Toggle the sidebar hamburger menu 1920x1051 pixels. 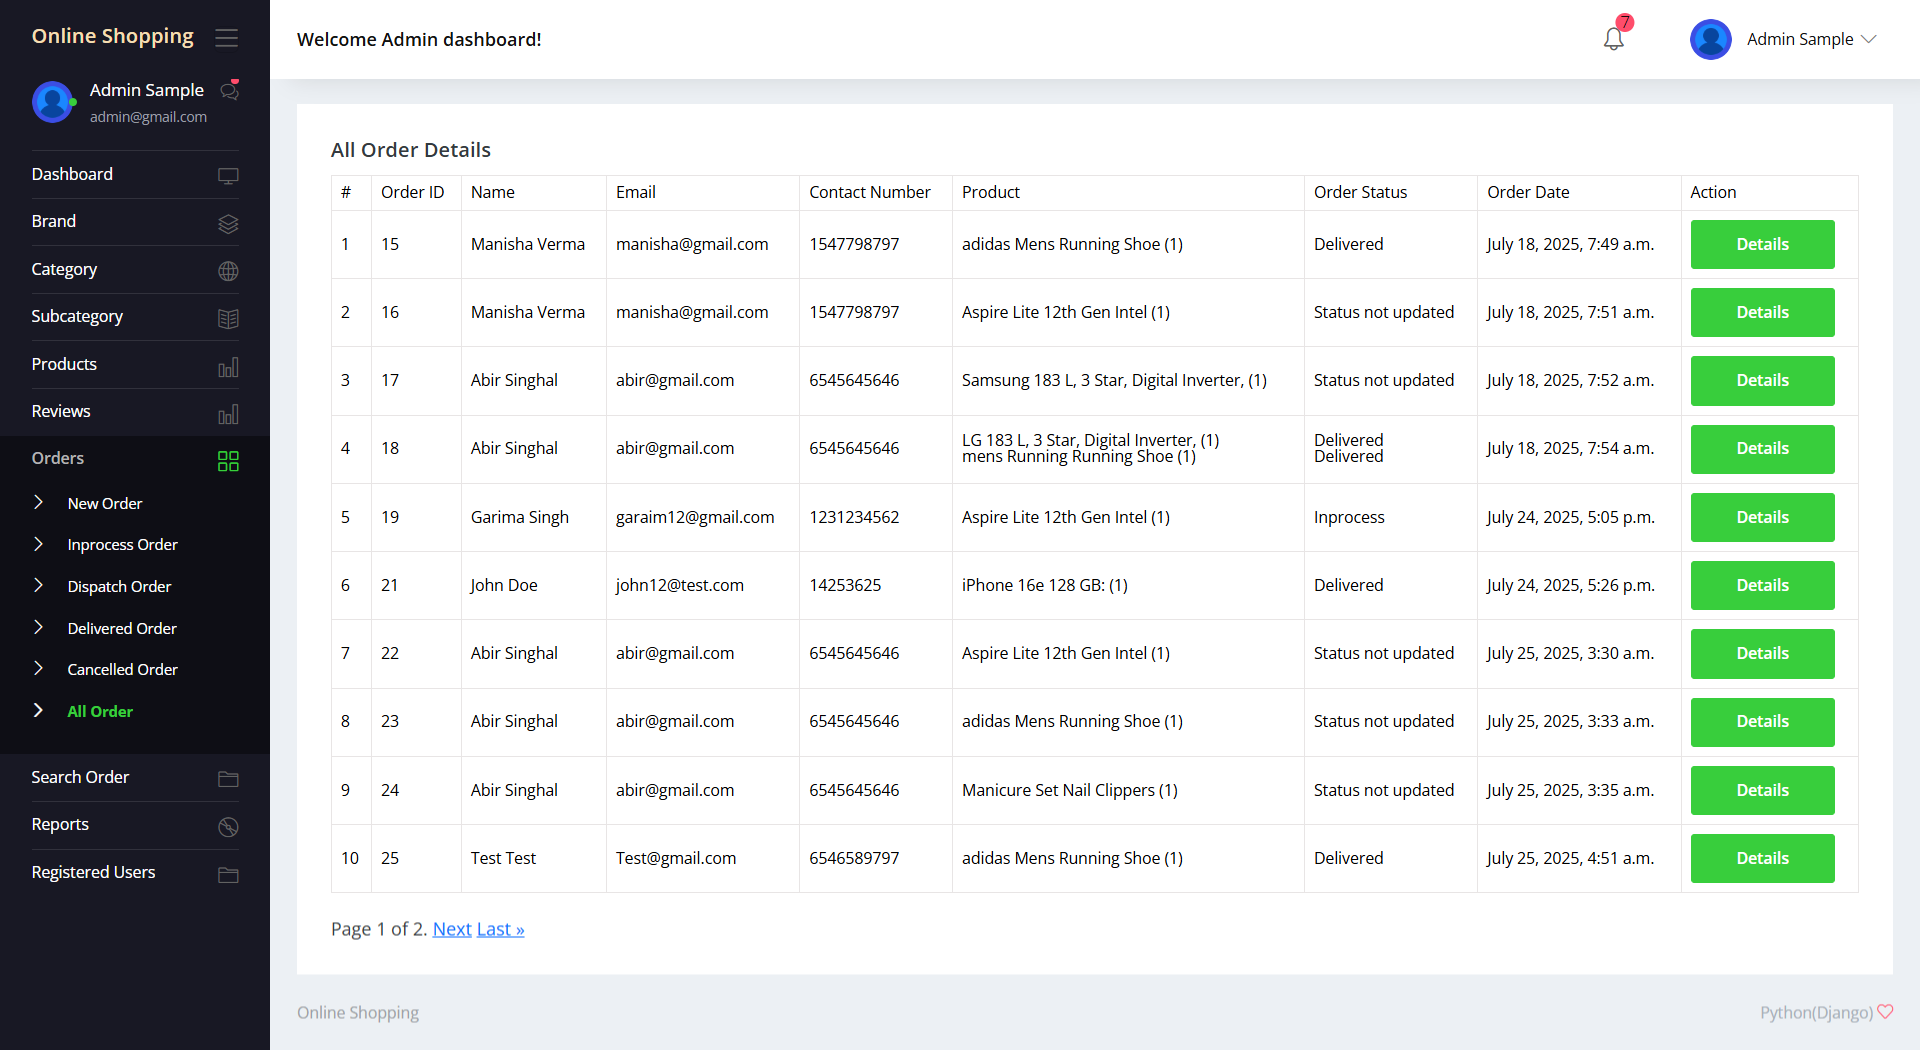click(227, 38)
